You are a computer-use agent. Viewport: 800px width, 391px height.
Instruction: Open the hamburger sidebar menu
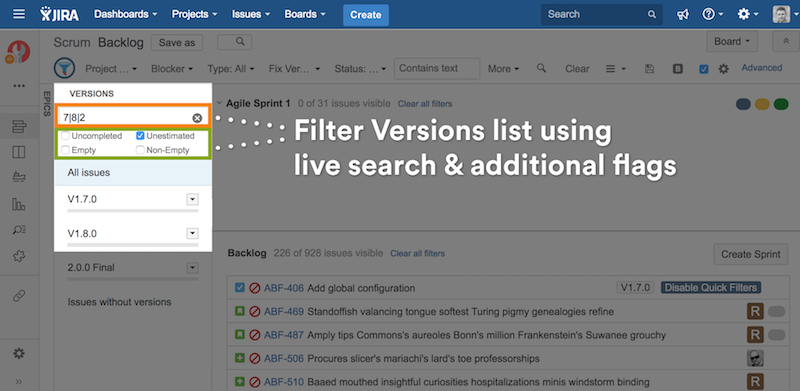(19, 14)
